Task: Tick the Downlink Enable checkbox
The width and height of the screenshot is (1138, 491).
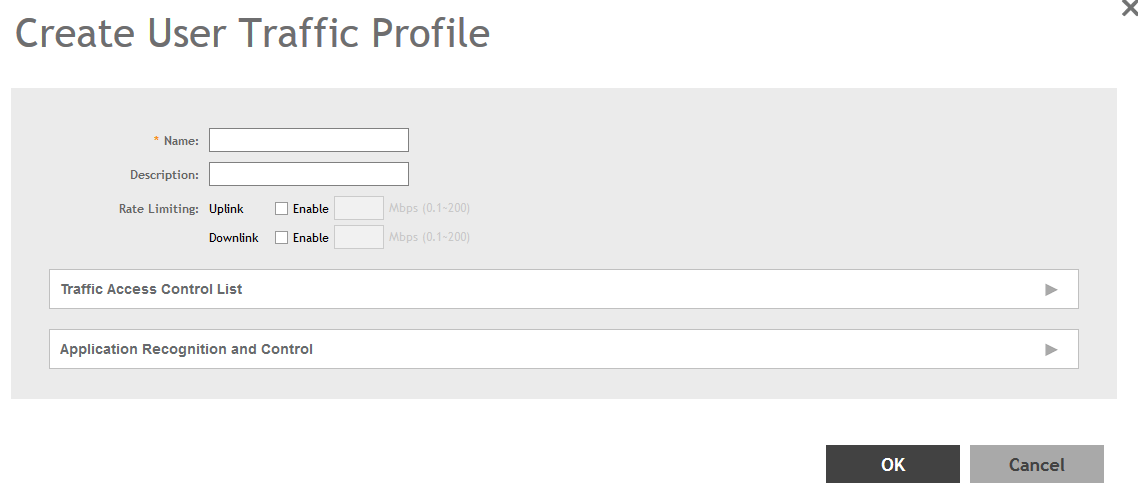Action: pos(282,238)
